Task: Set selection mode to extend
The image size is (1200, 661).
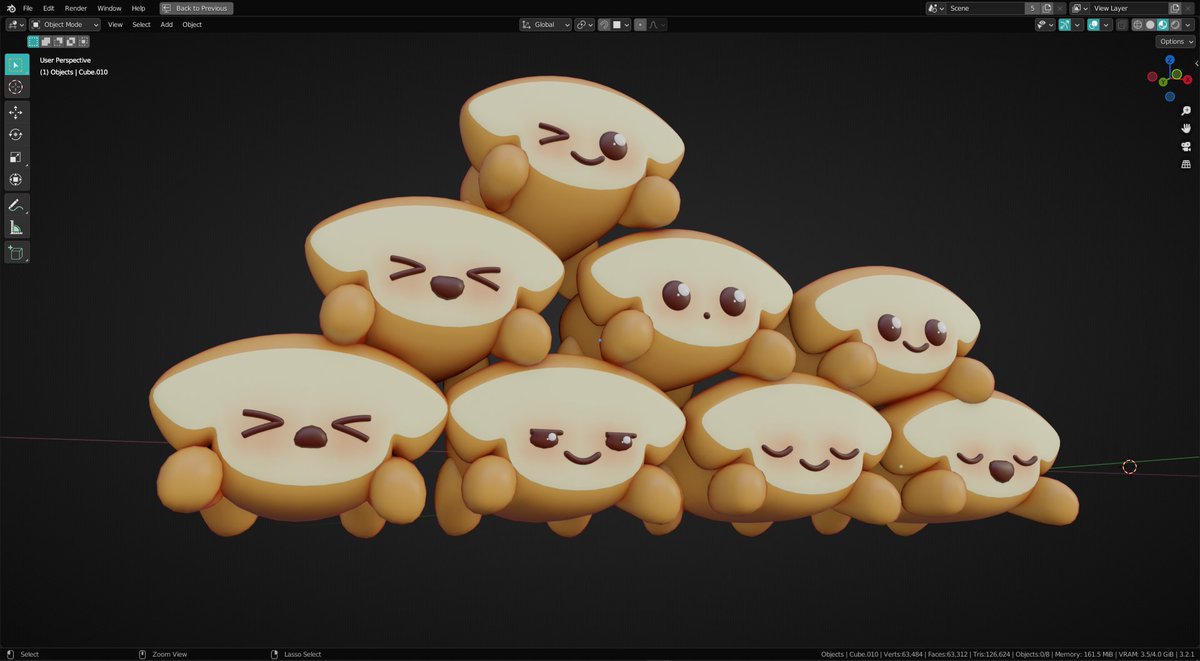Action: (x=46, y=41)
